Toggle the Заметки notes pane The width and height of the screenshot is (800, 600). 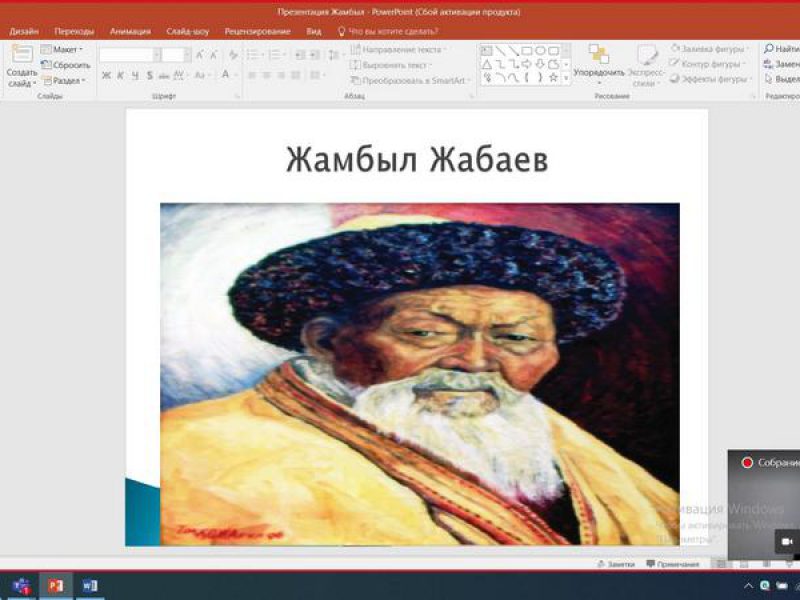click(616, 564)
